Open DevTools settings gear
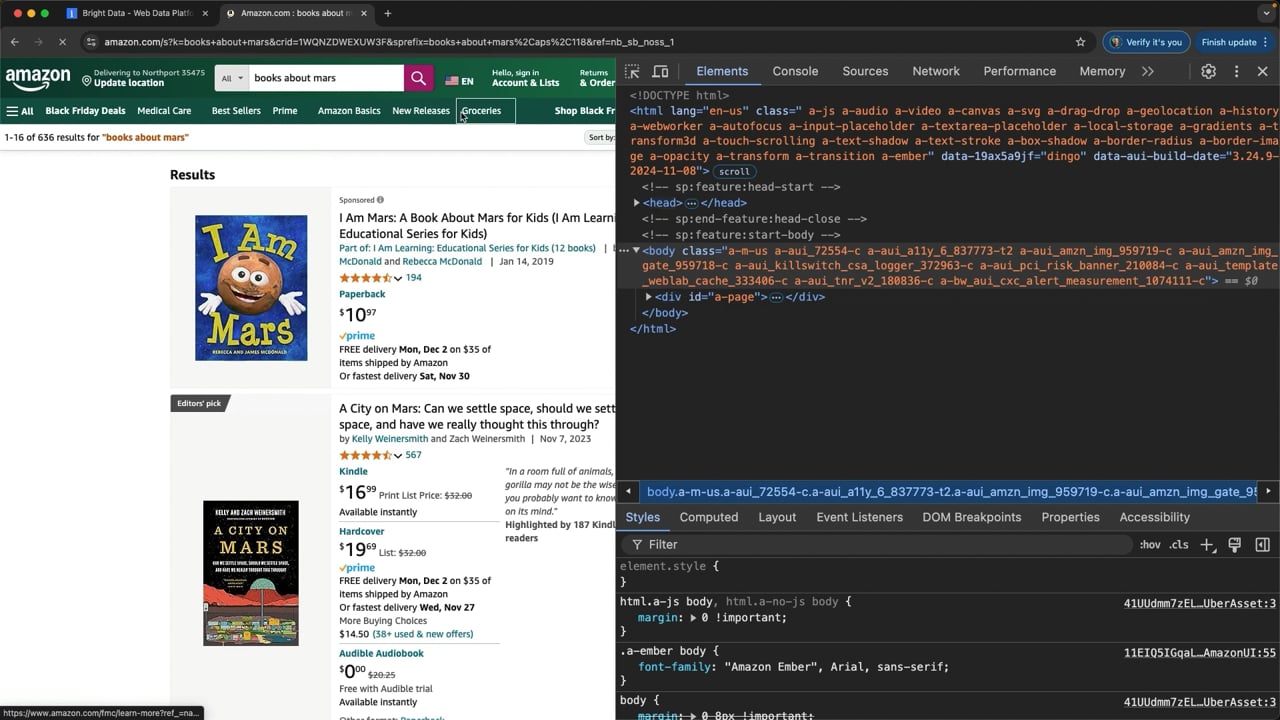This screenshot has width=1280, height=720. click(x=1208, y=72)
